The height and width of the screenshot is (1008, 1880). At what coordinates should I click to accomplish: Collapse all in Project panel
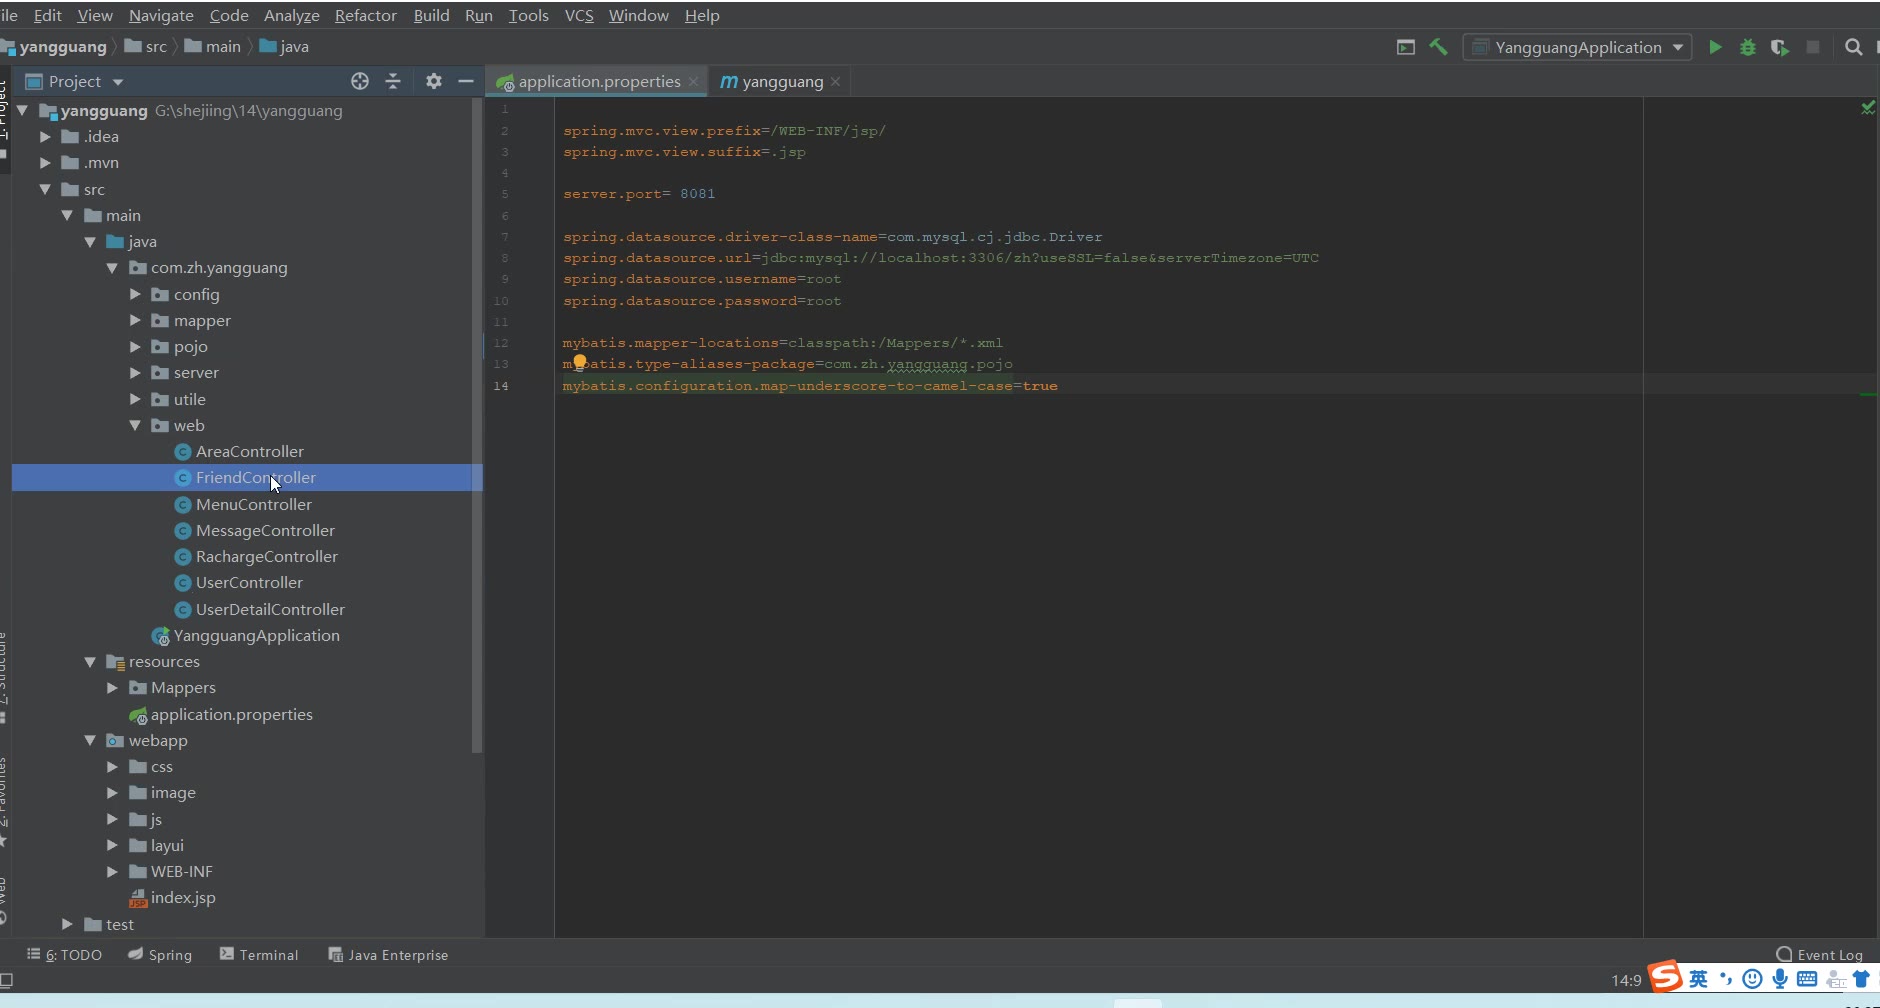point(393,81)
